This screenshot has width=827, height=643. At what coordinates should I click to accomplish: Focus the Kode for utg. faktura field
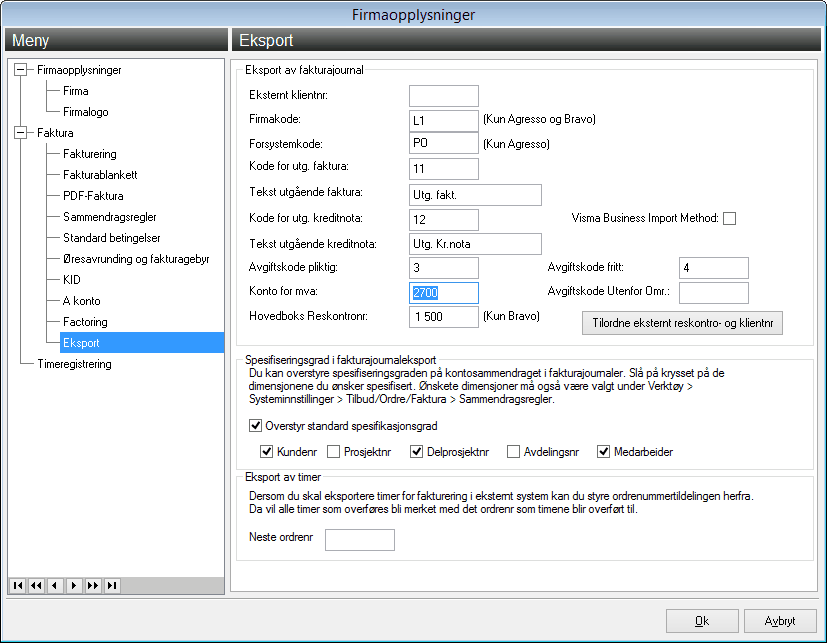pyautogui.click(x=444, y=169)
